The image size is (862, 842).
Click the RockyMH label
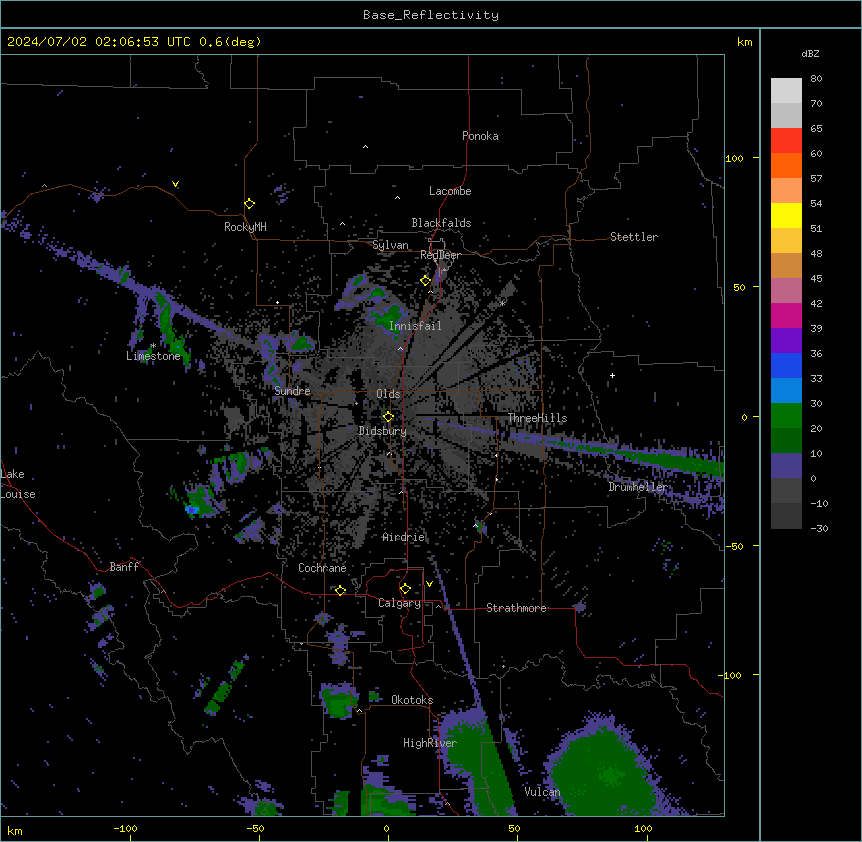[245, 227]
